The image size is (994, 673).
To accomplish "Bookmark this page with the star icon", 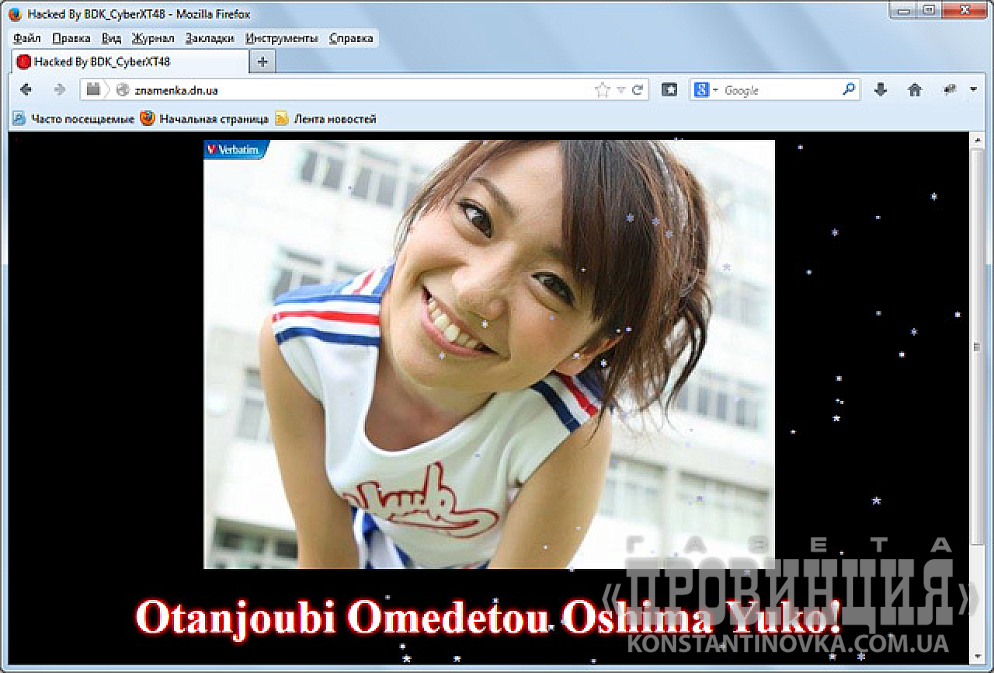I will click(602, 90).
